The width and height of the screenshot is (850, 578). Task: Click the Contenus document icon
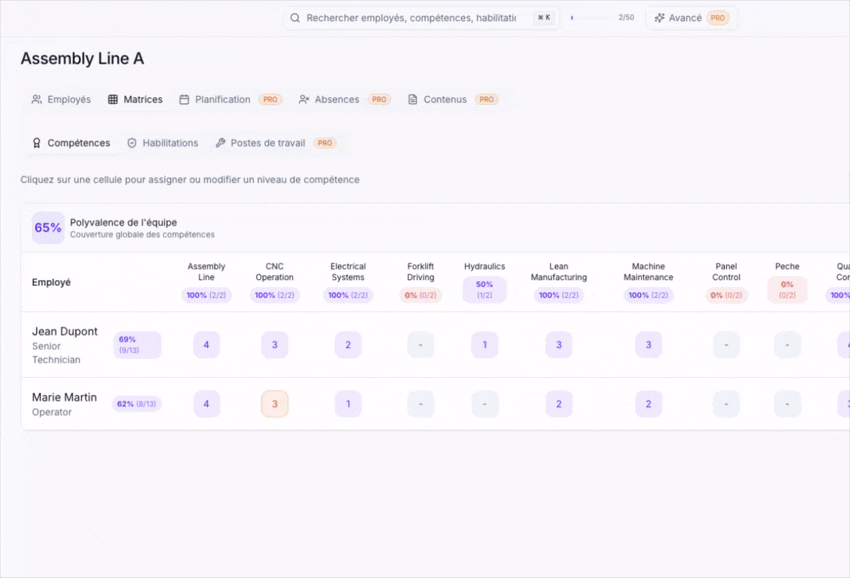(x=413, y=100)
